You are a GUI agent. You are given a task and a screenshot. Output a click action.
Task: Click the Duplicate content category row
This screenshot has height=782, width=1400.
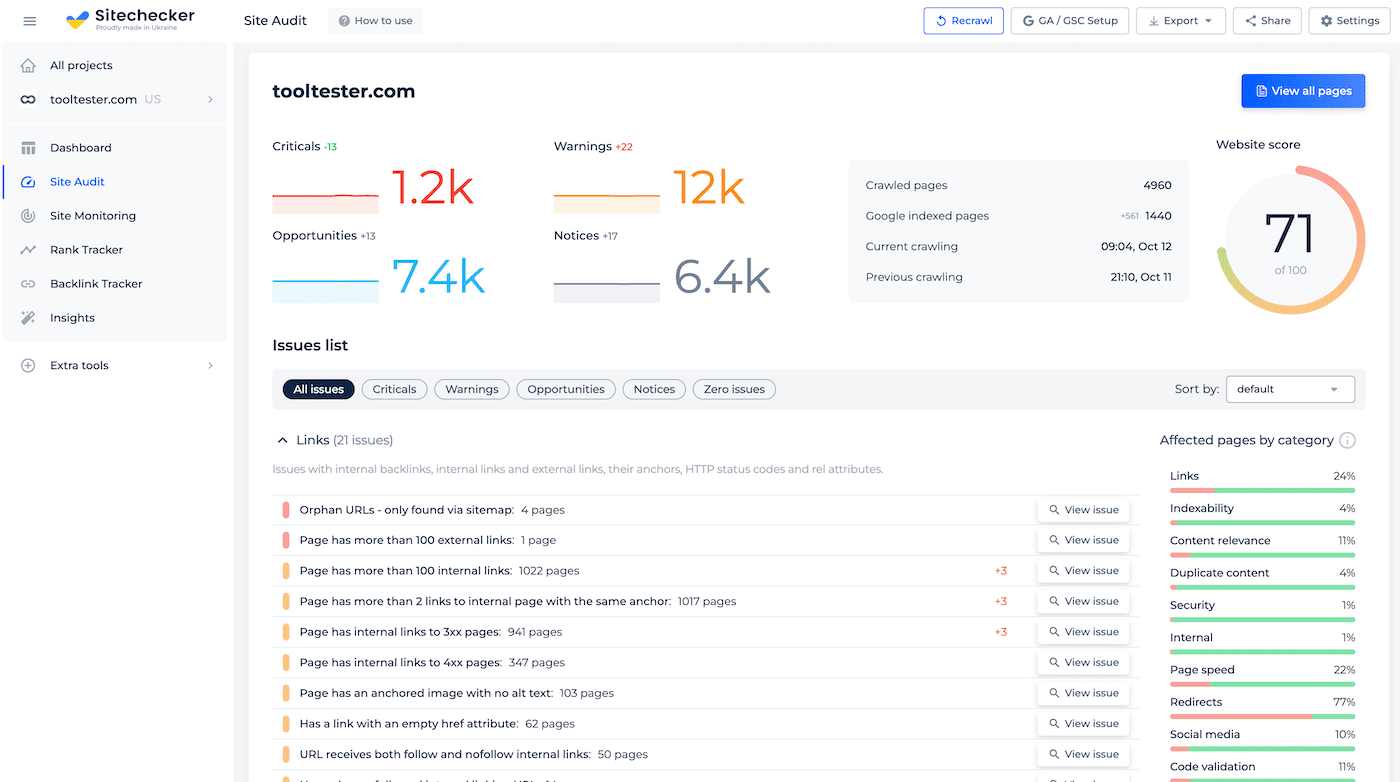click(1262, 577)
